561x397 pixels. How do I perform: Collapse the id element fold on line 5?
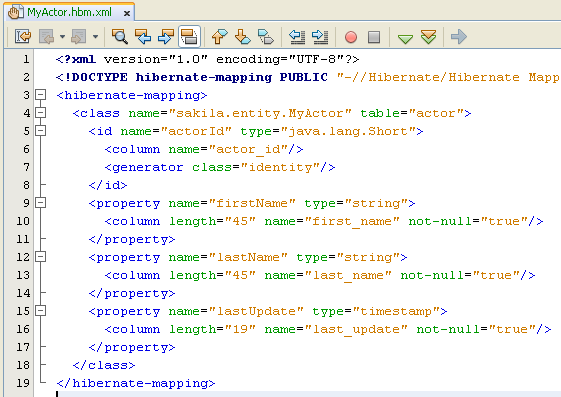[41, 131]
